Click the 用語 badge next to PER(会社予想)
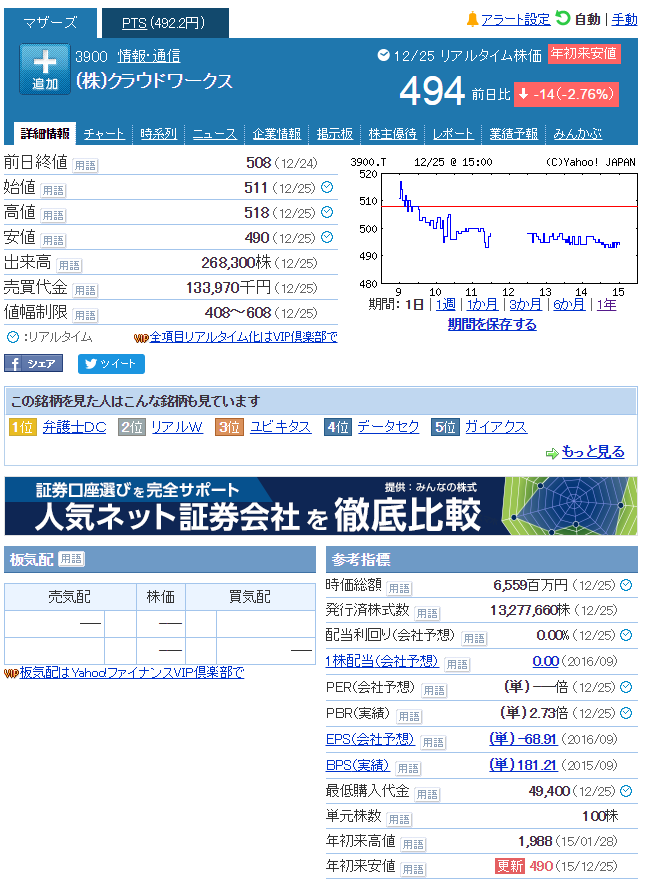This screenshot has width=652, height=879. click(434, 691)
